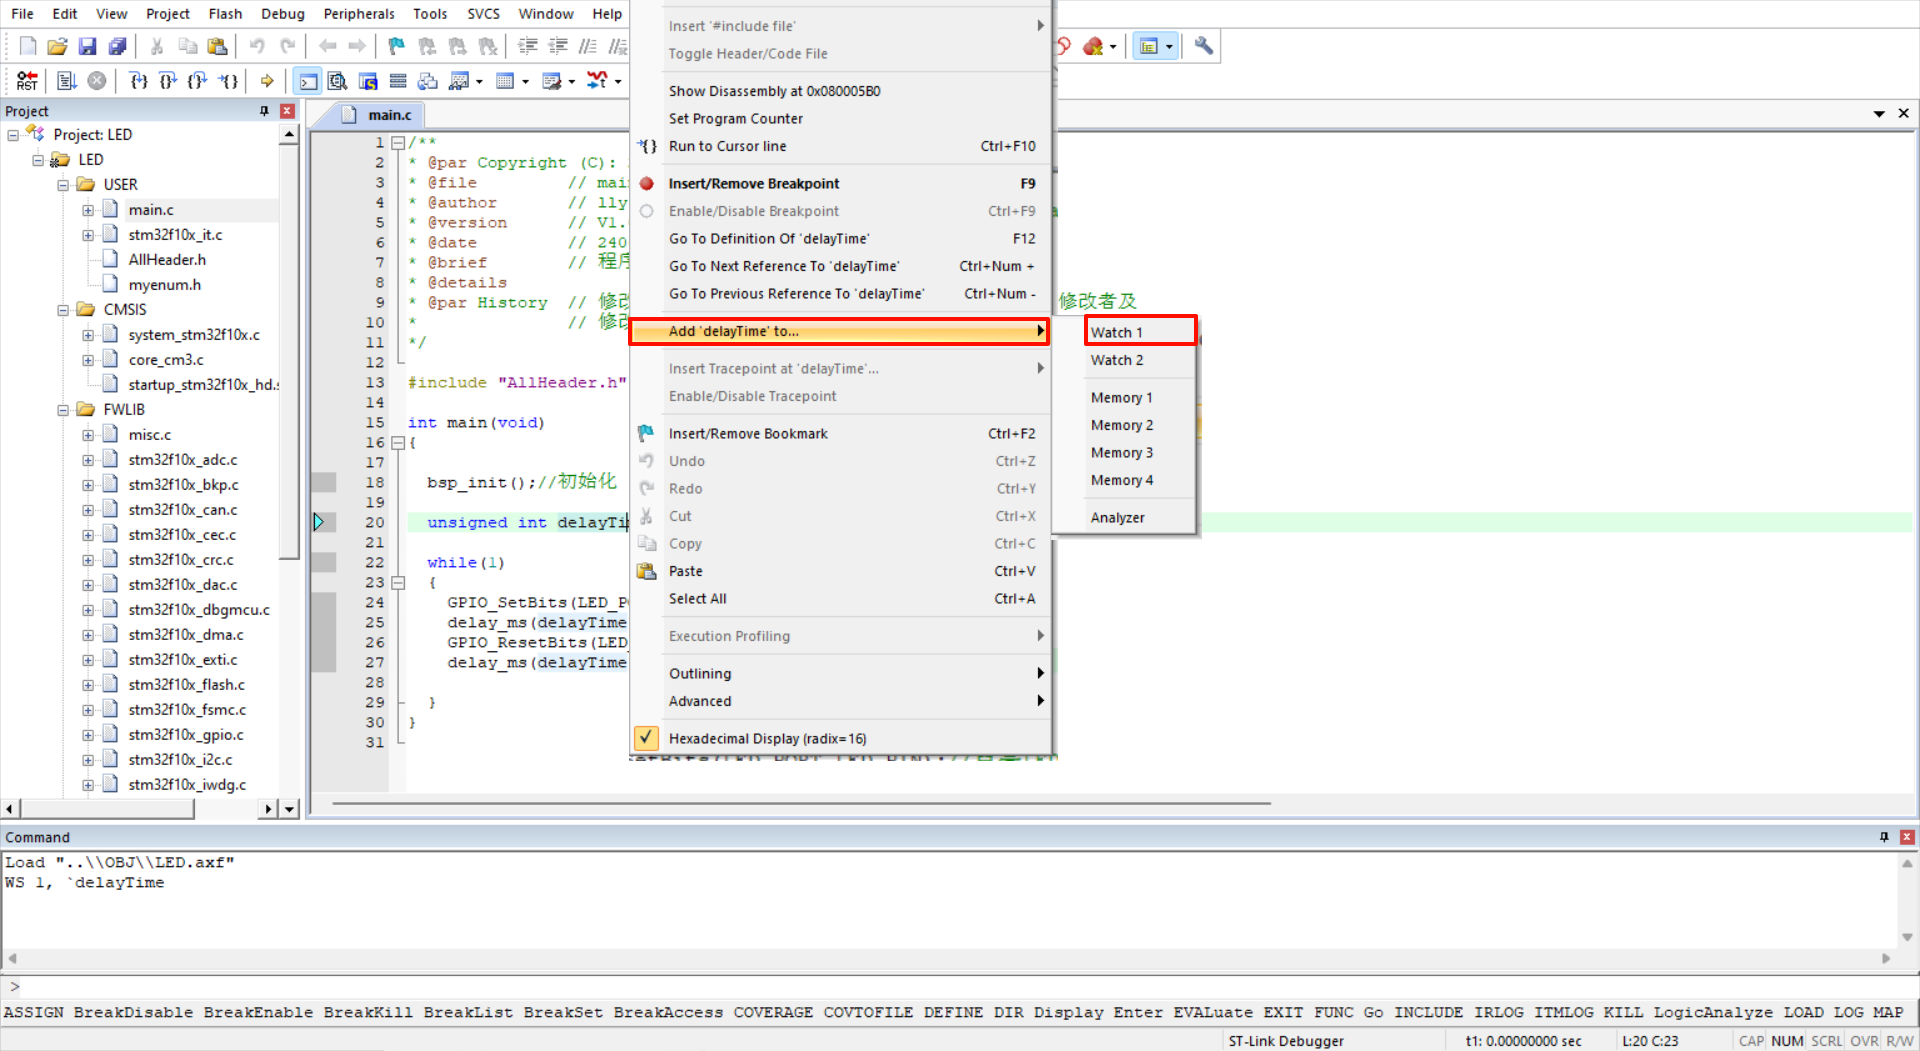Viewport: 1920px width, 1051px height.
Task: Collapse the FWLIB folder
Action: pyautogui.click(x=63, y=410)
